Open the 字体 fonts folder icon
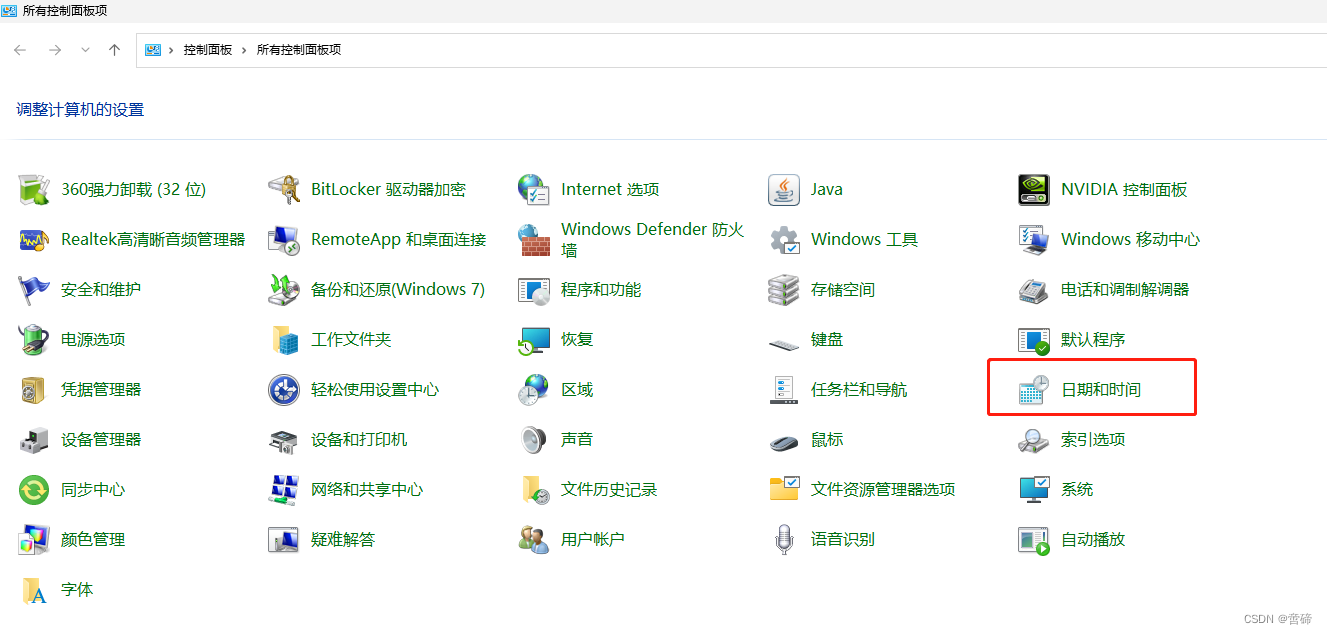Viewport: 1327px width, 634px height. [34, 589]
